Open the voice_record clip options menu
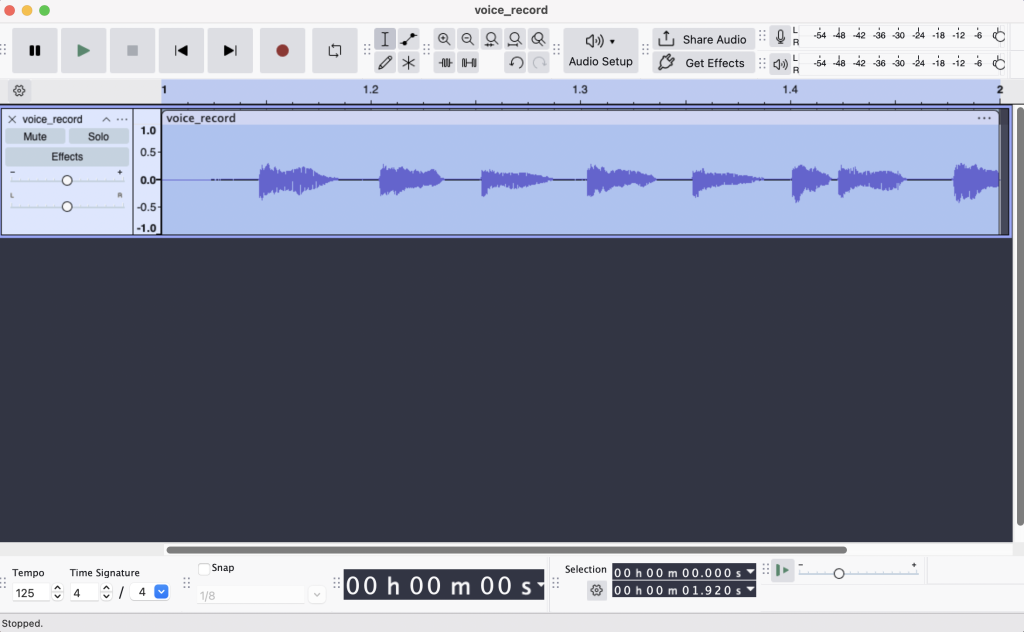Screen dimensions: 1024x632 click(984, 118)
